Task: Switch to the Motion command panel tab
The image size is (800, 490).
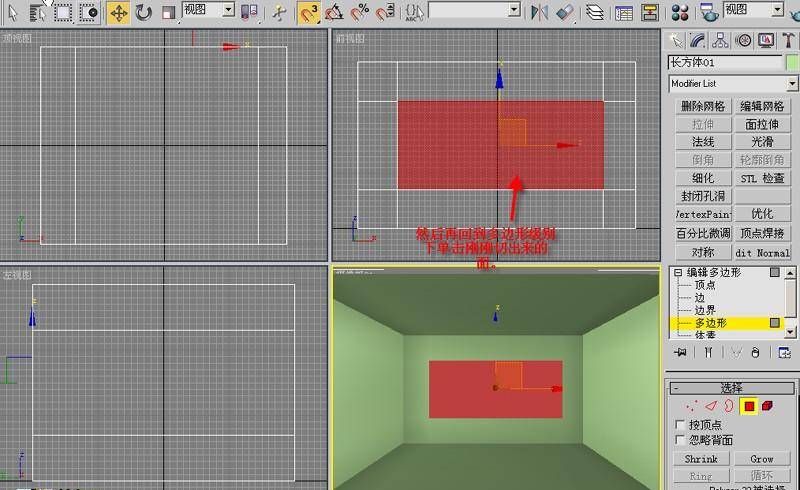Action: (x=743, y=40)
